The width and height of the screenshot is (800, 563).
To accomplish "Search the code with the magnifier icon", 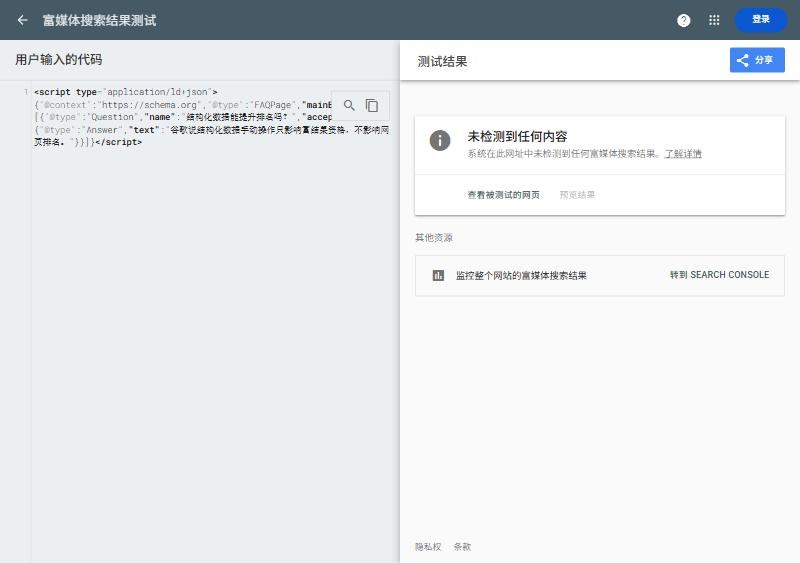I will (x=349, y=105).
